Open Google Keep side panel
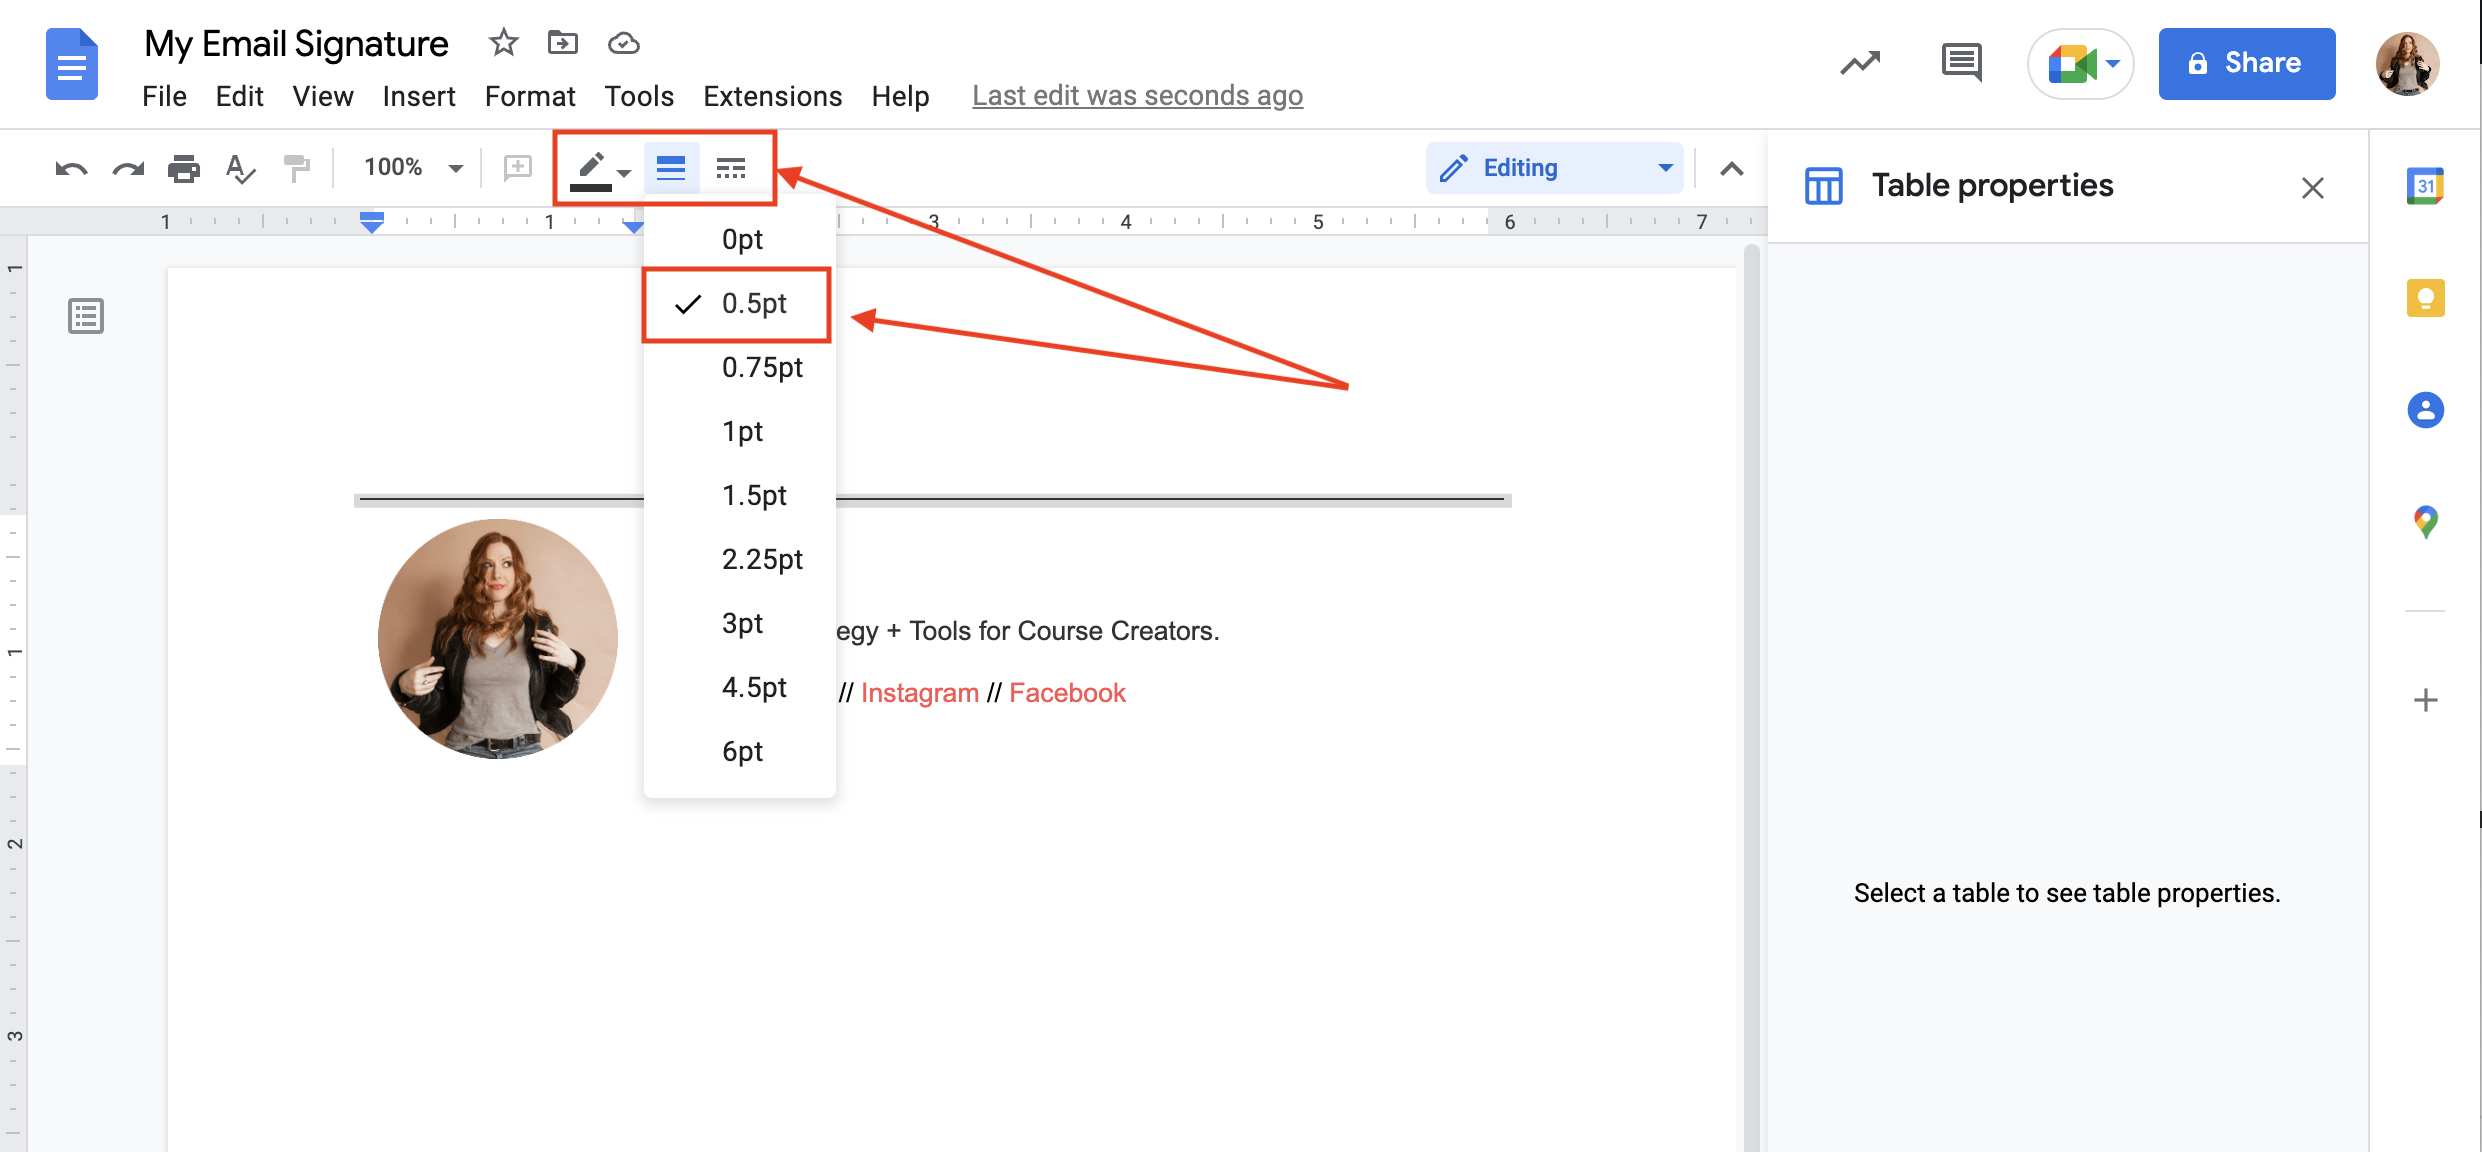The image size is (2482, 1152). tap(2425, 298)
